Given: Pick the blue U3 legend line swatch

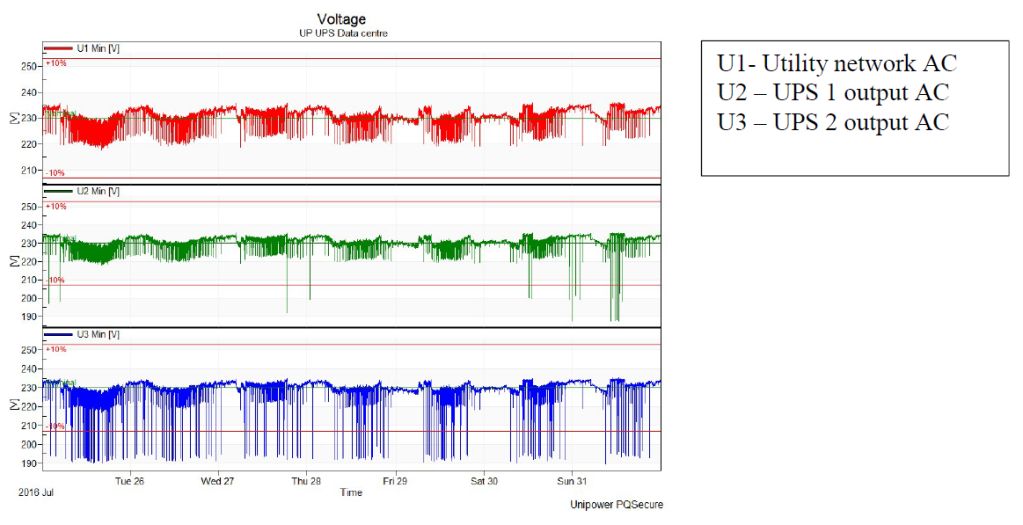Looking at the screenshot, I should [58, 335].
